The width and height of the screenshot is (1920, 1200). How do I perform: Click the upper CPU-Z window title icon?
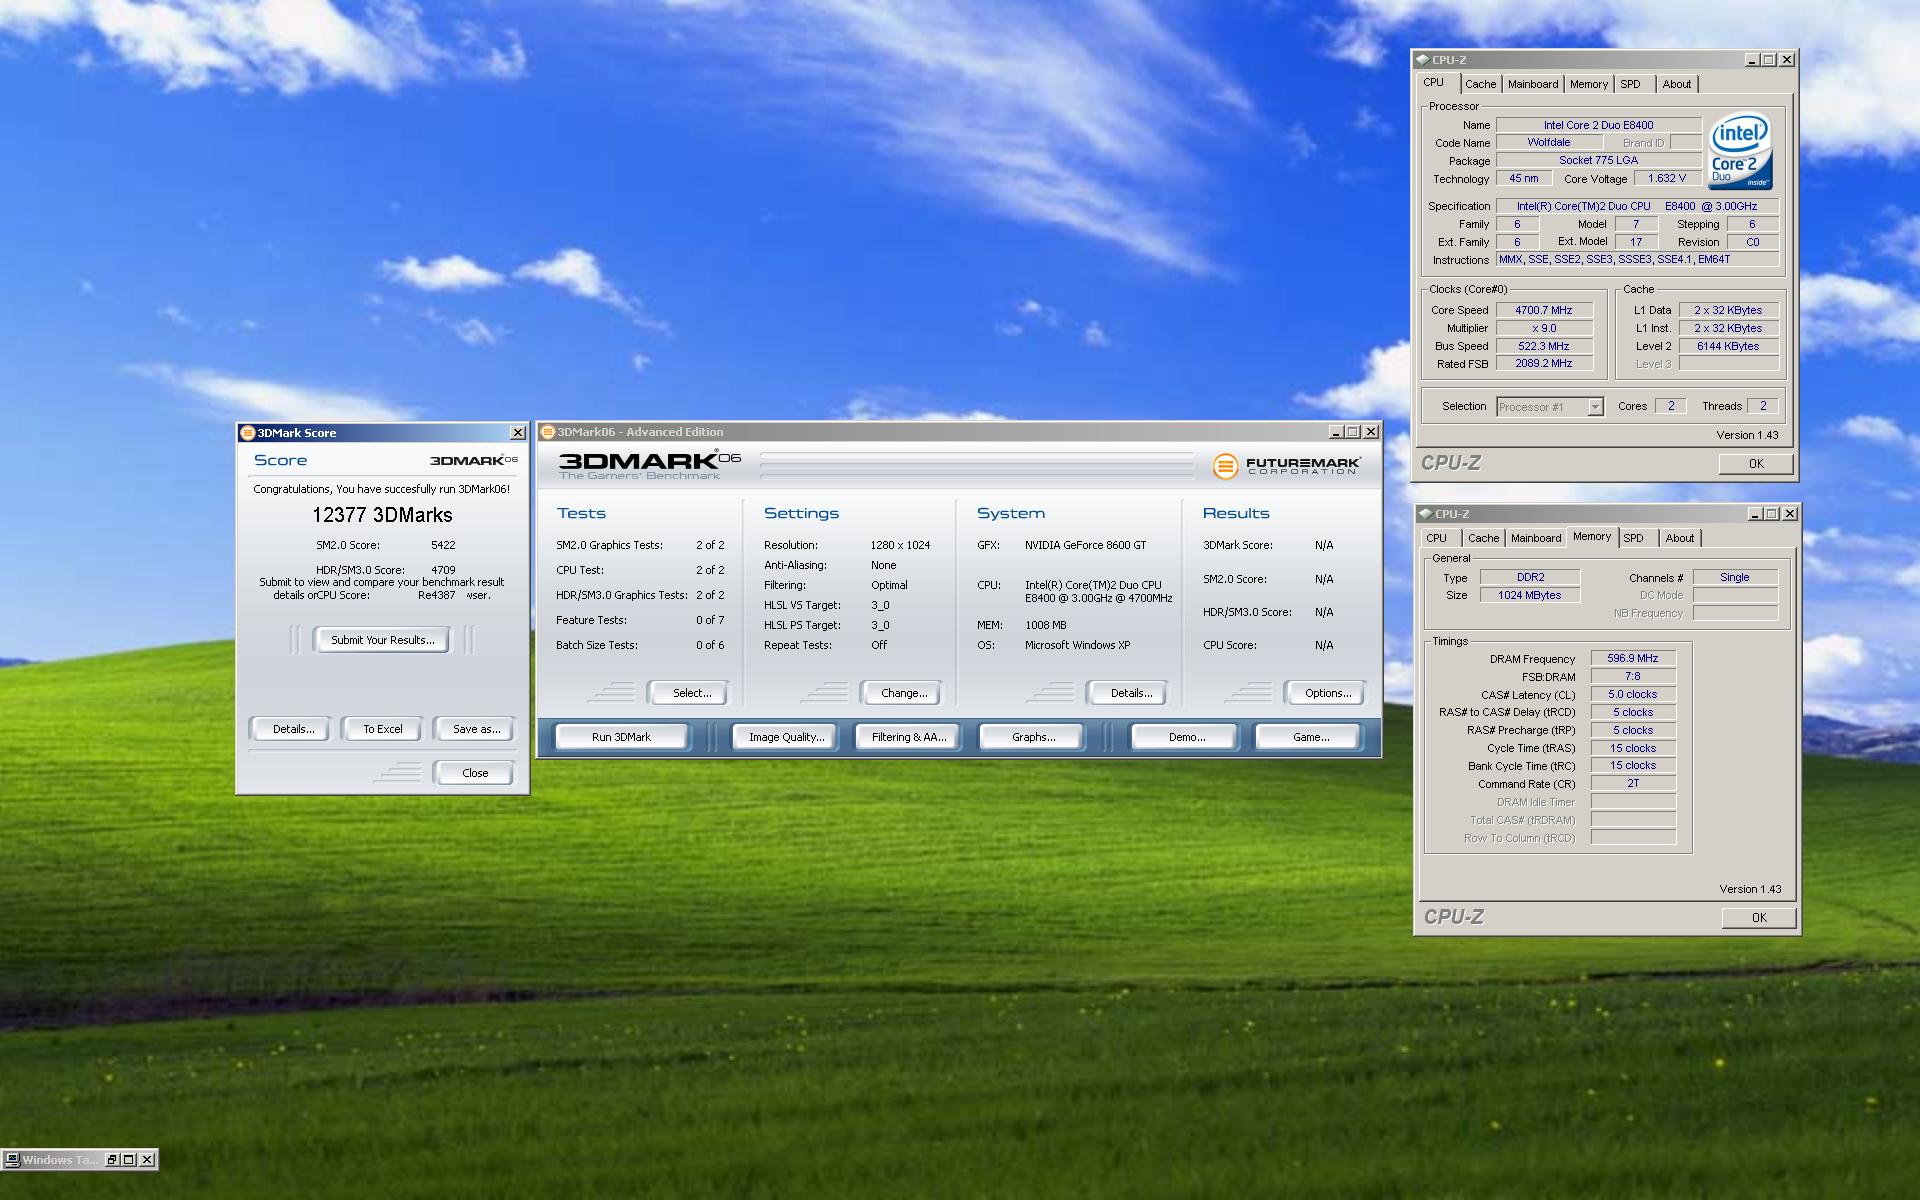[1422, 60]
